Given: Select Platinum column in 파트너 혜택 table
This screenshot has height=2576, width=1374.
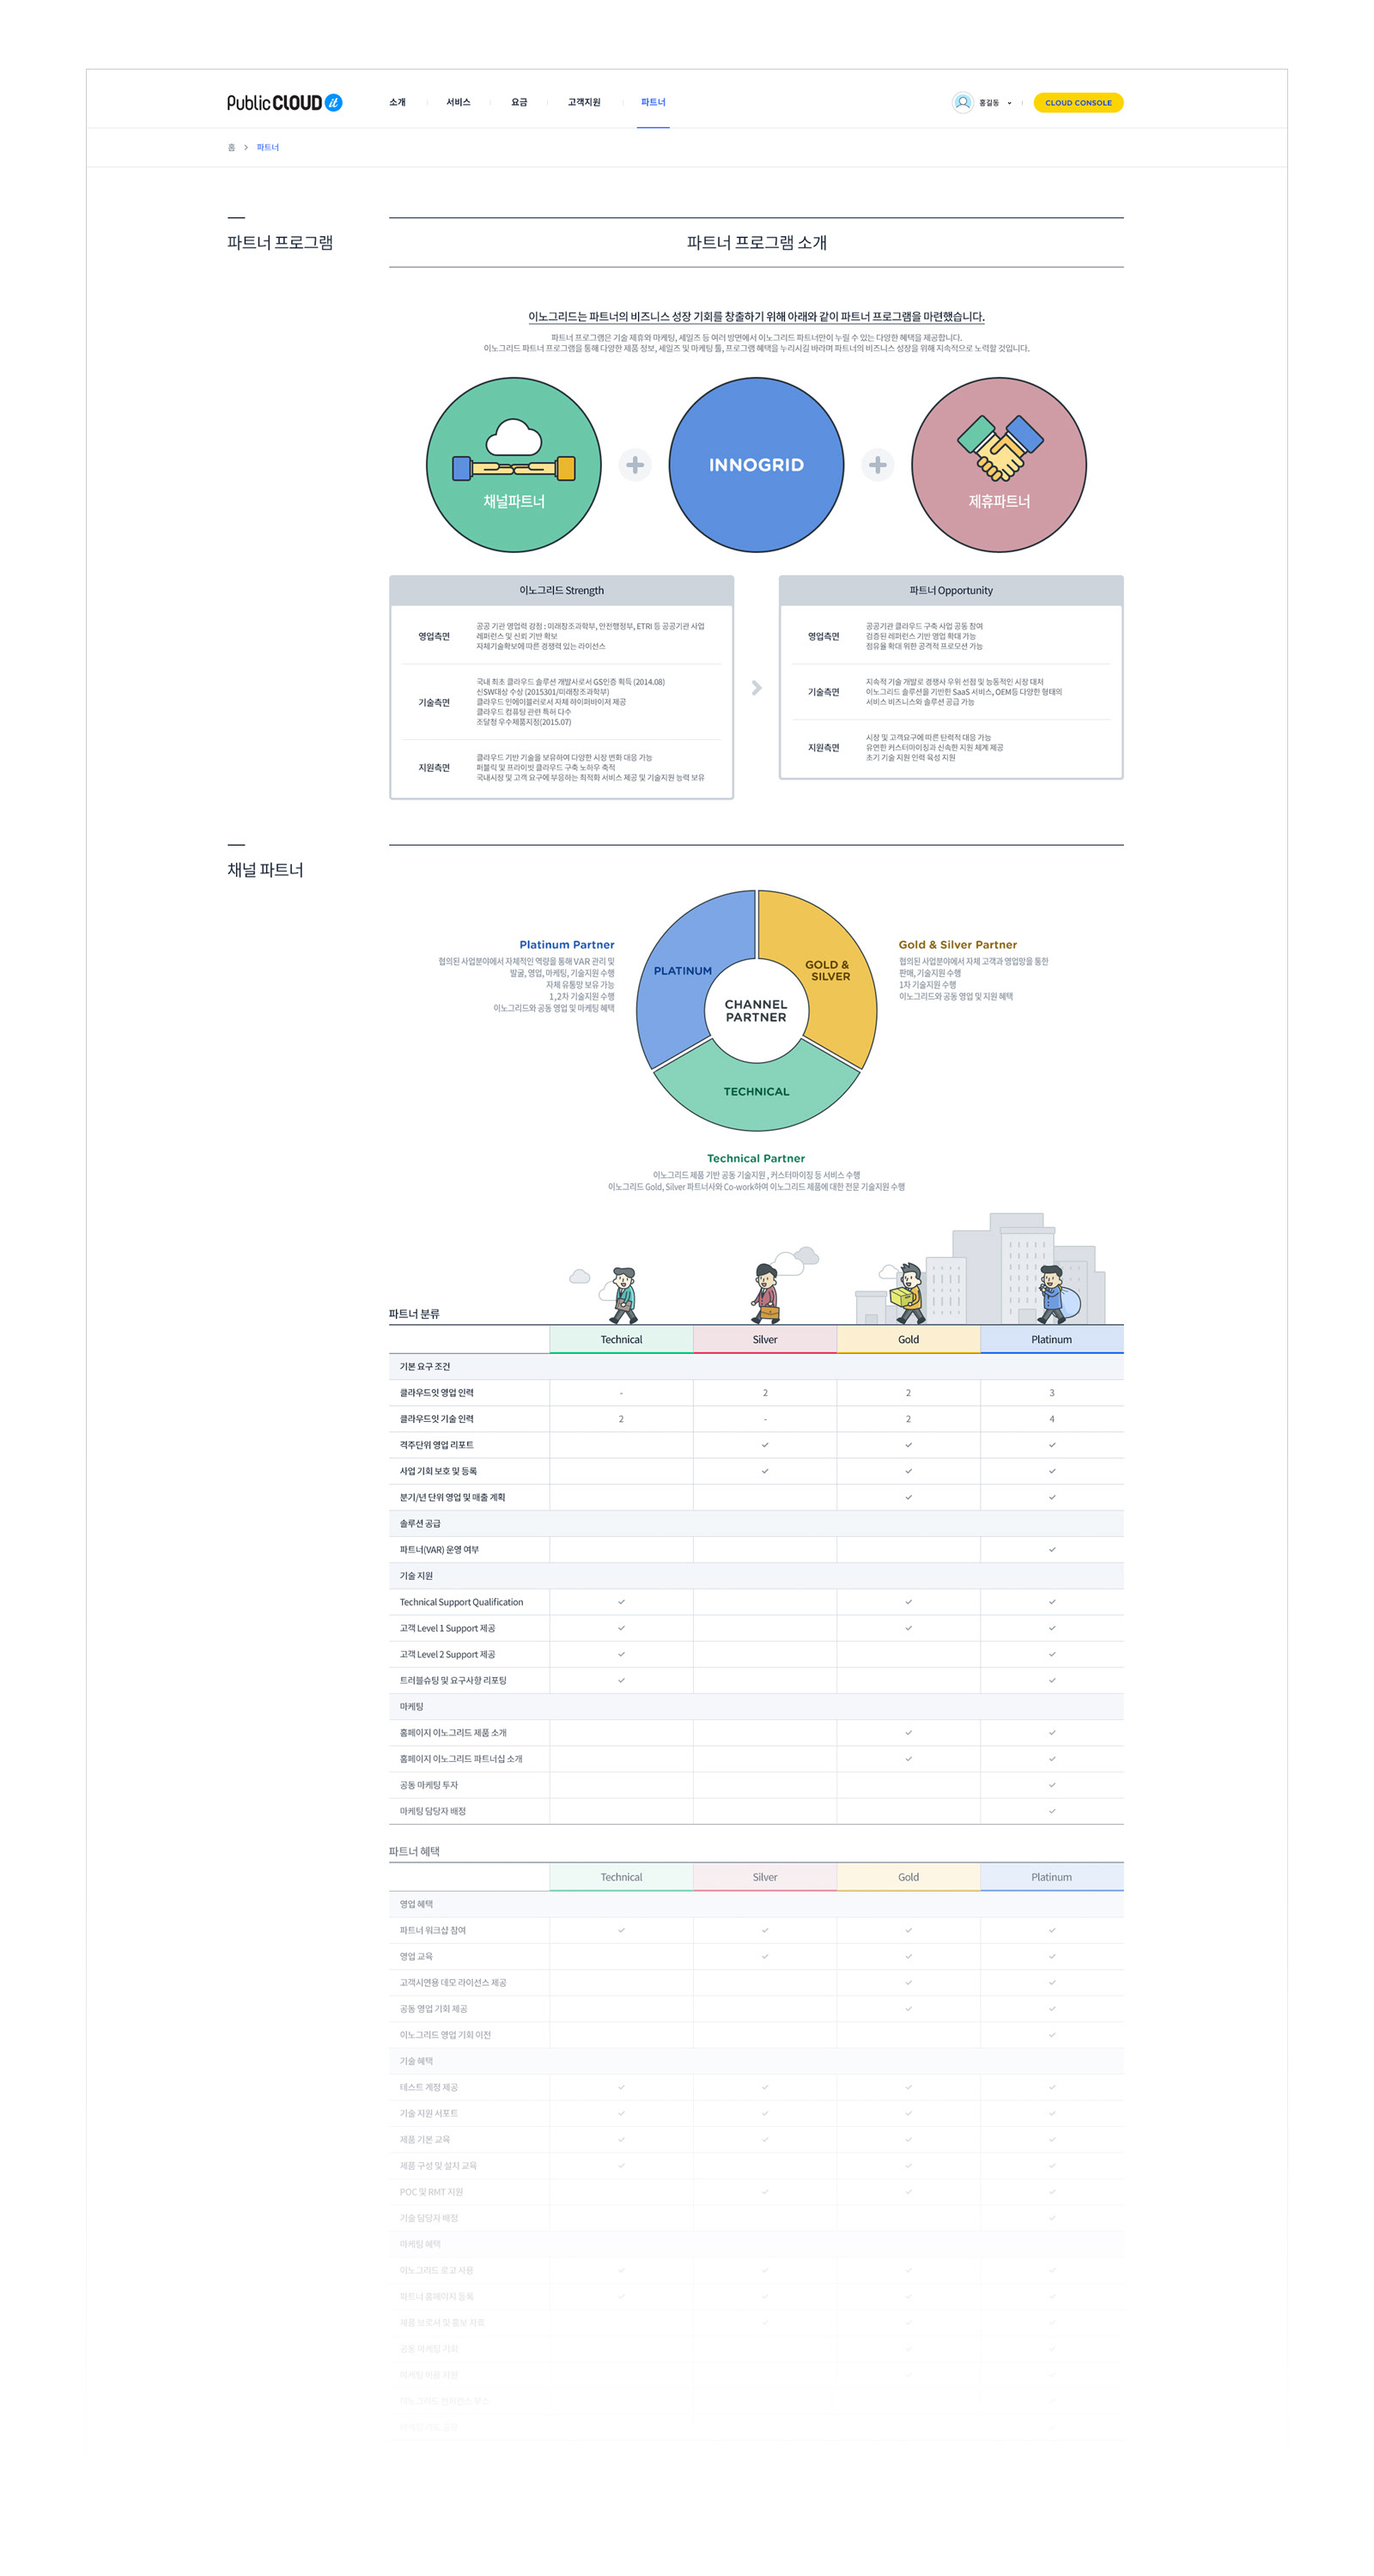Looking at the screenshot, I should pos(1051,1877).
